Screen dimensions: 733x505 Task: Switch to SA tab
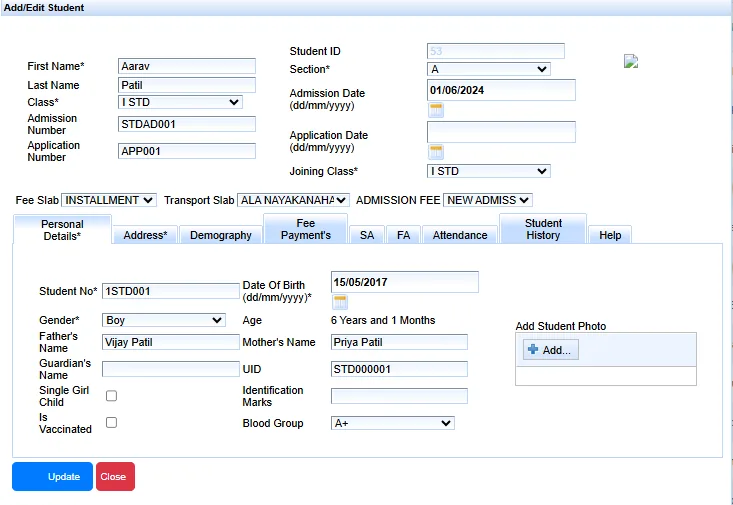[367, 235]
